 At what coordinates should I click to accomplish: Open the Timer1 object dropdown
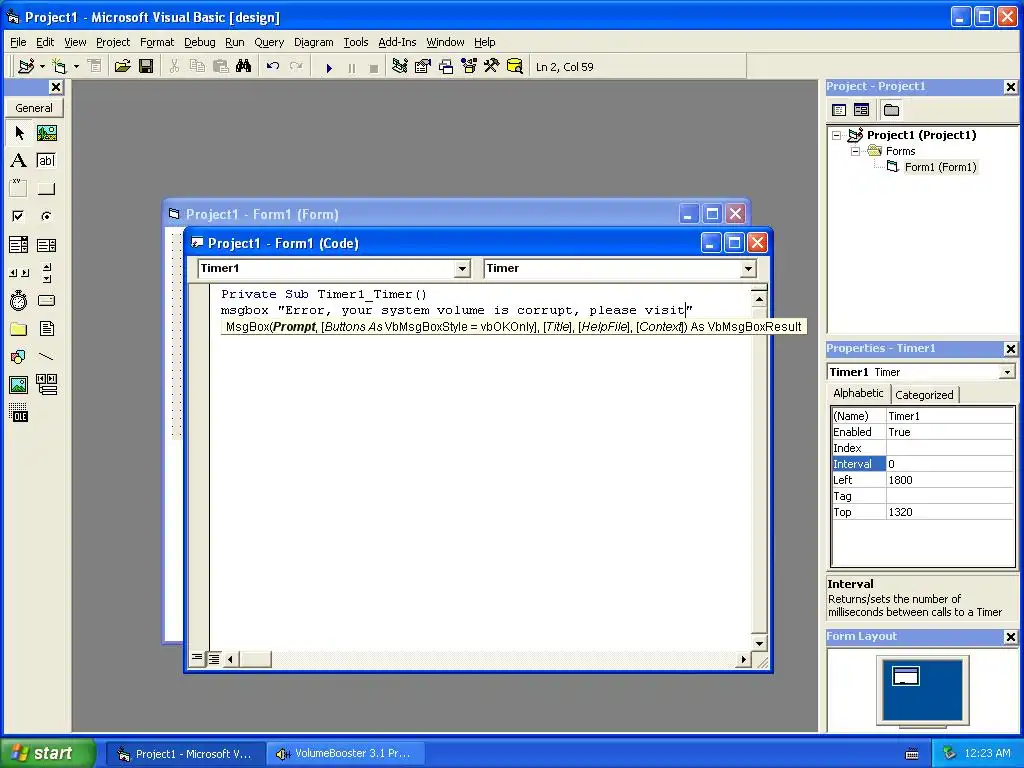coord(462,268)
